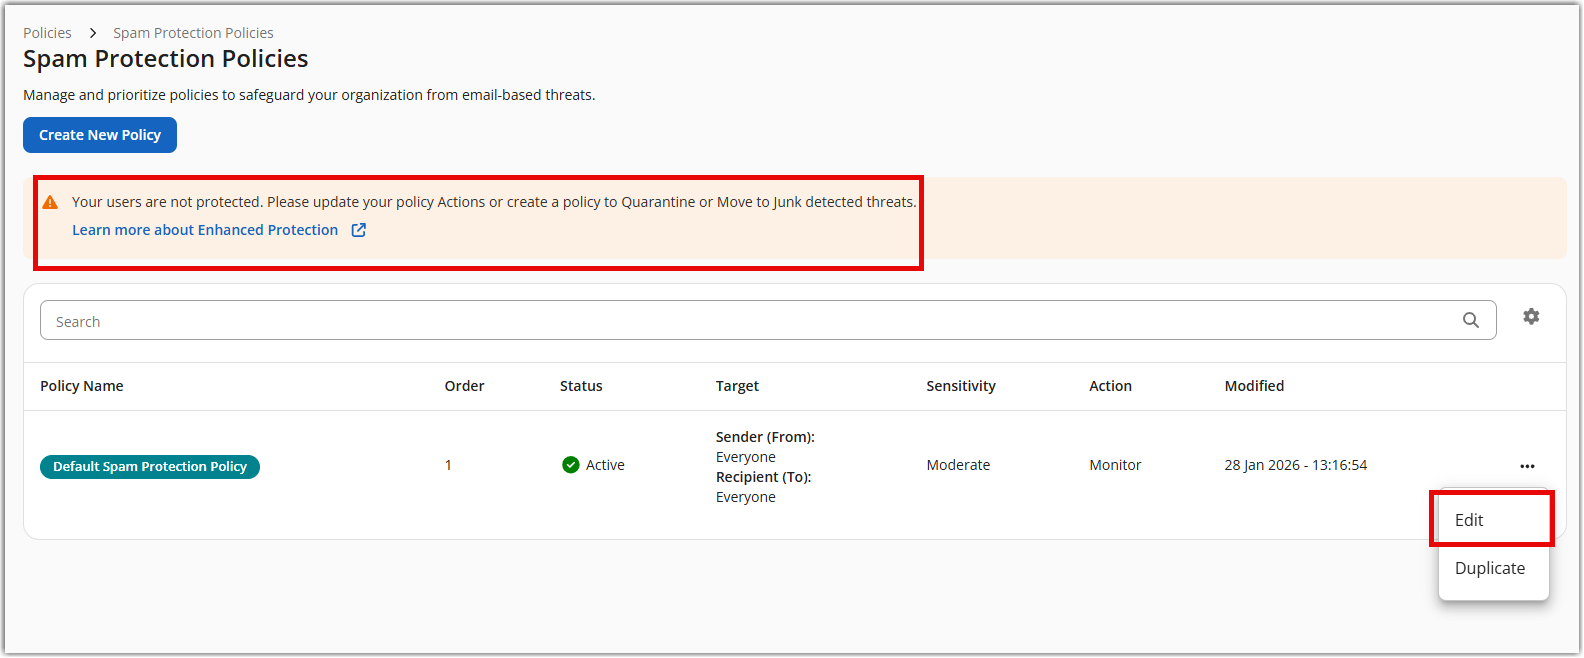Click the green Active status checkmark
The width and height of the screenshot is (1584, 658).
pyautogui.click(x=571, y=465)
